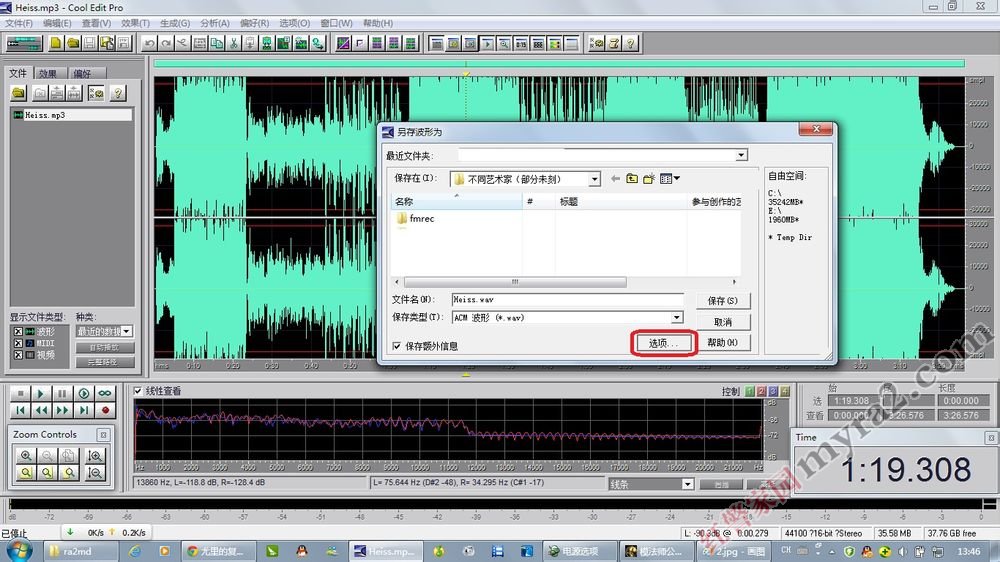Close the Zoom Controls panel

tap(103, 434)
